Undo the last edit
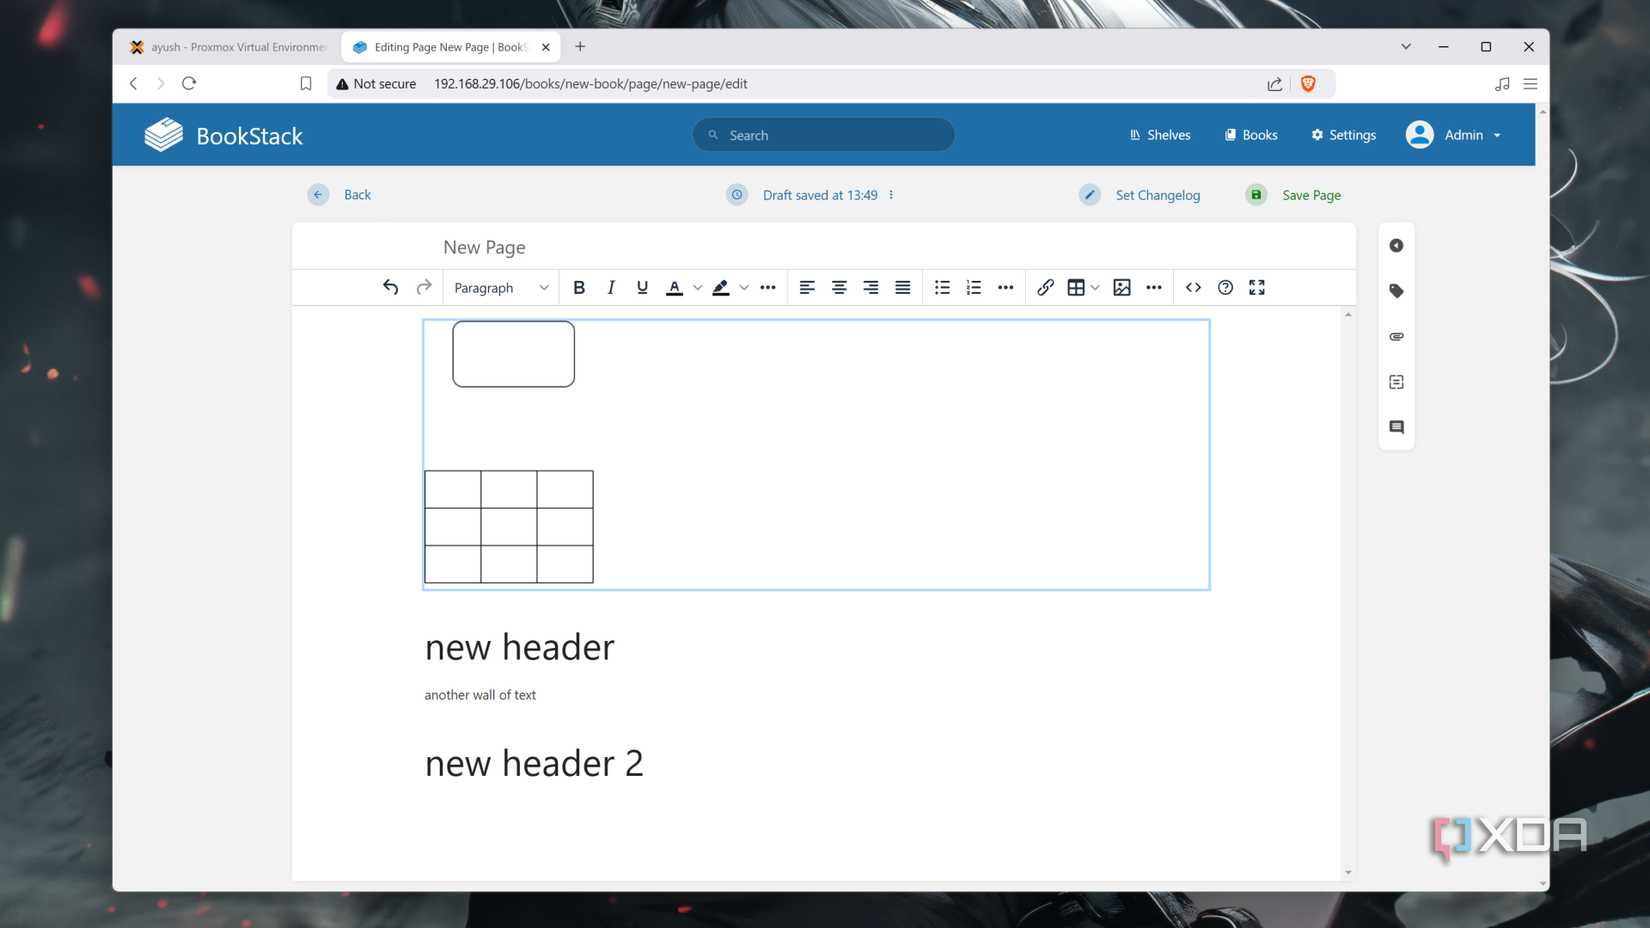This screenshot has height=928, width=1650. [390, 287]
